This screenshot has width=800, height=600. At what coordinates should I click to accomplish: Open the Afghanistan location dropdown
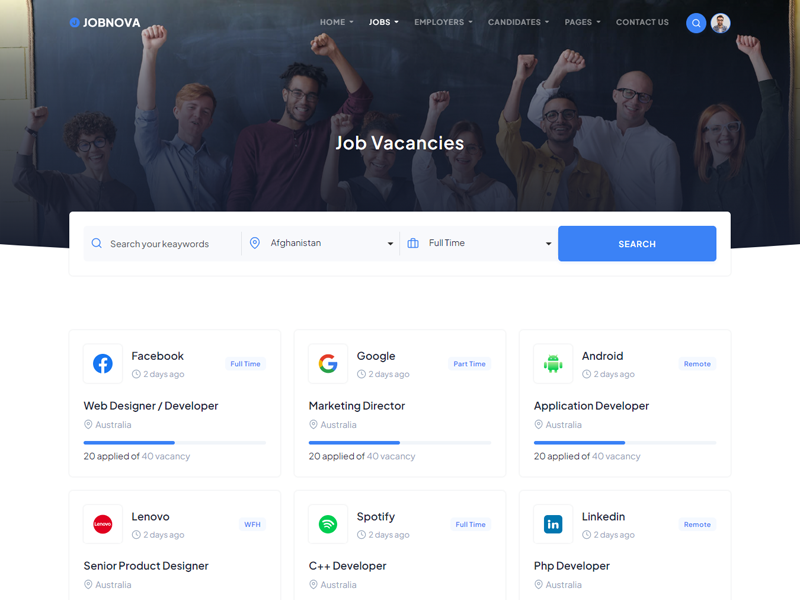coord(321,243)
